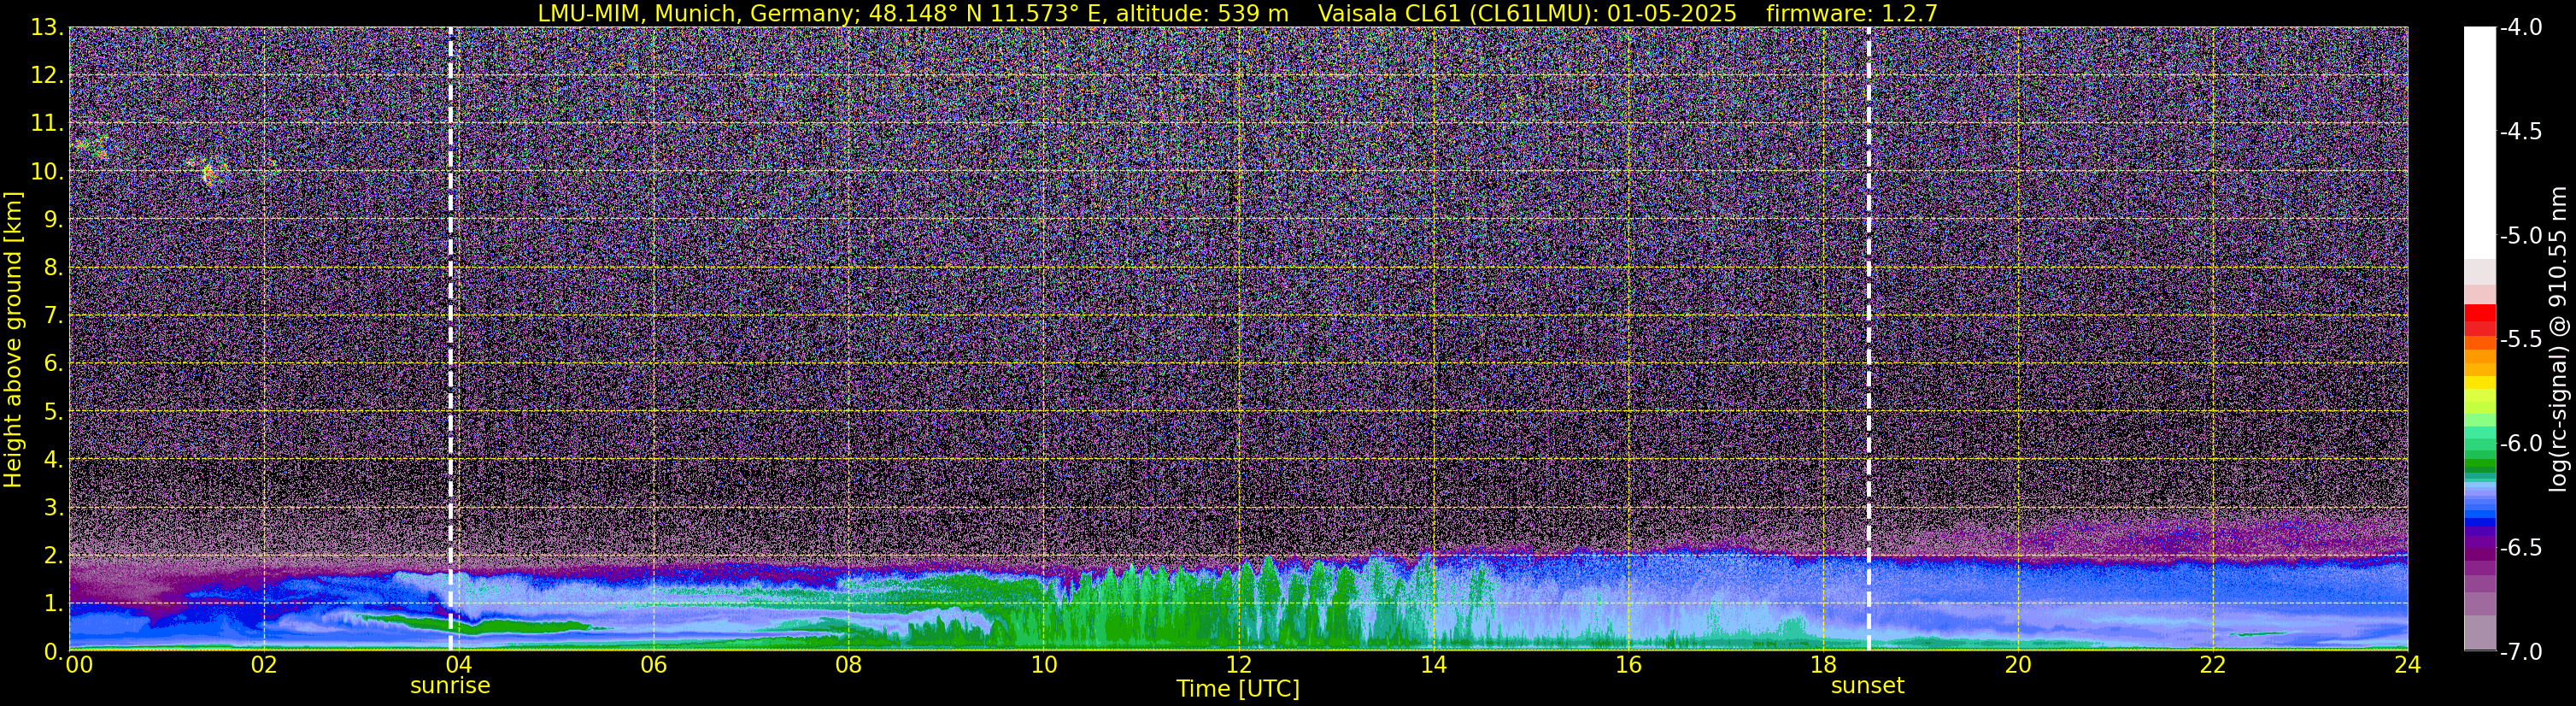Screen dimensions: 2576x706
Task: Click the '-5.0' colorbar tick label
Action: (x=2520, y=236)
